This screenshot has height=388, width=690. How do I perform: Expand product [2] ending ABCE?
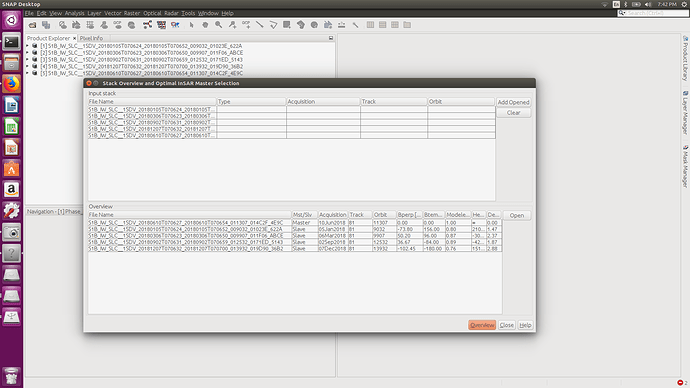click(28, 52)
